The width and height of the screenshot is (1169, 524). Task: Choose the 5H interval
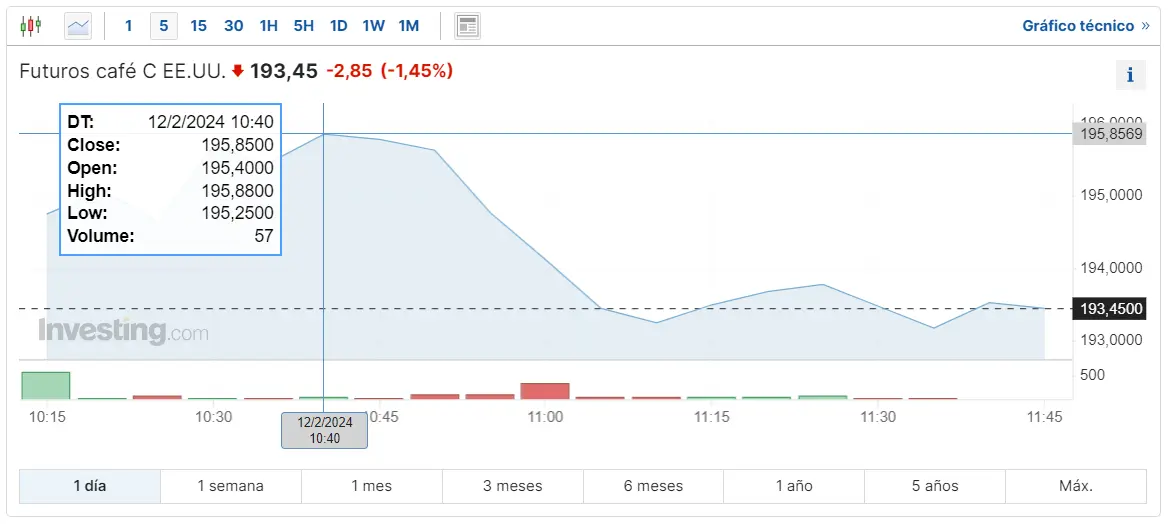304,26
